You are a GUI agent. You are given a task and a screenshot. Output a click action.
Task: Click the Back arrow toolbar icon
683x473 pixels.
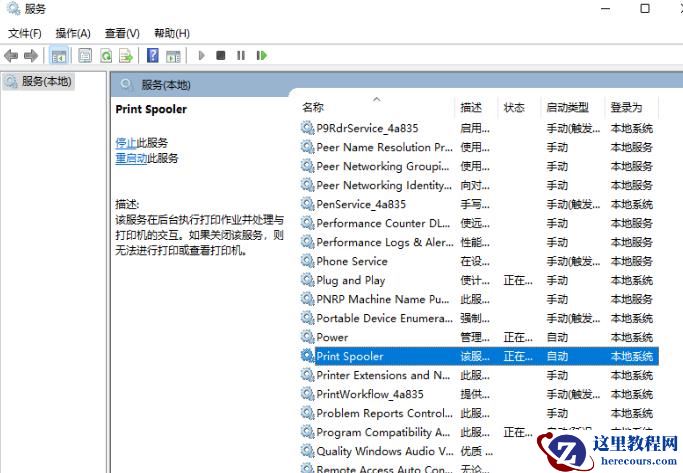[x=10, y=56]
